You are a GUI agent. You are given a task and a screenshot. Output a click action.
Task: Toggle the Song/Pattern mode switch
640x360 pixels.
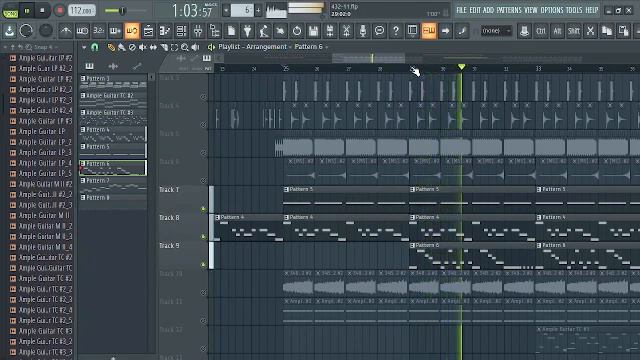click(x=10, y=11)
